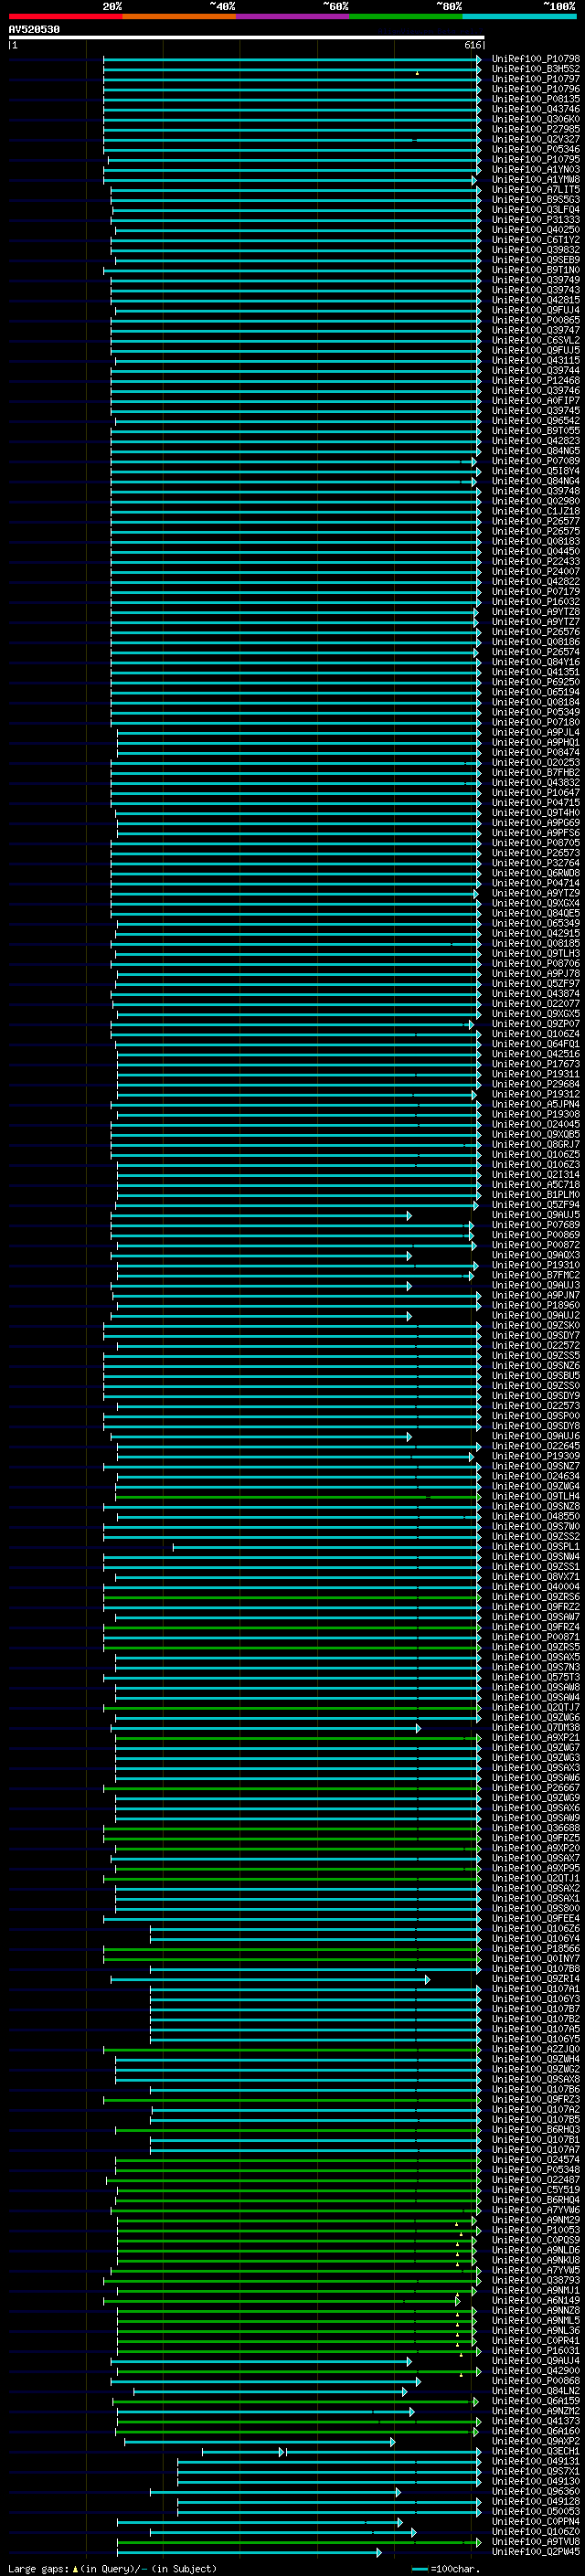
Task: Select hit label UniRef100_P17673
Action: (535, 1064)
